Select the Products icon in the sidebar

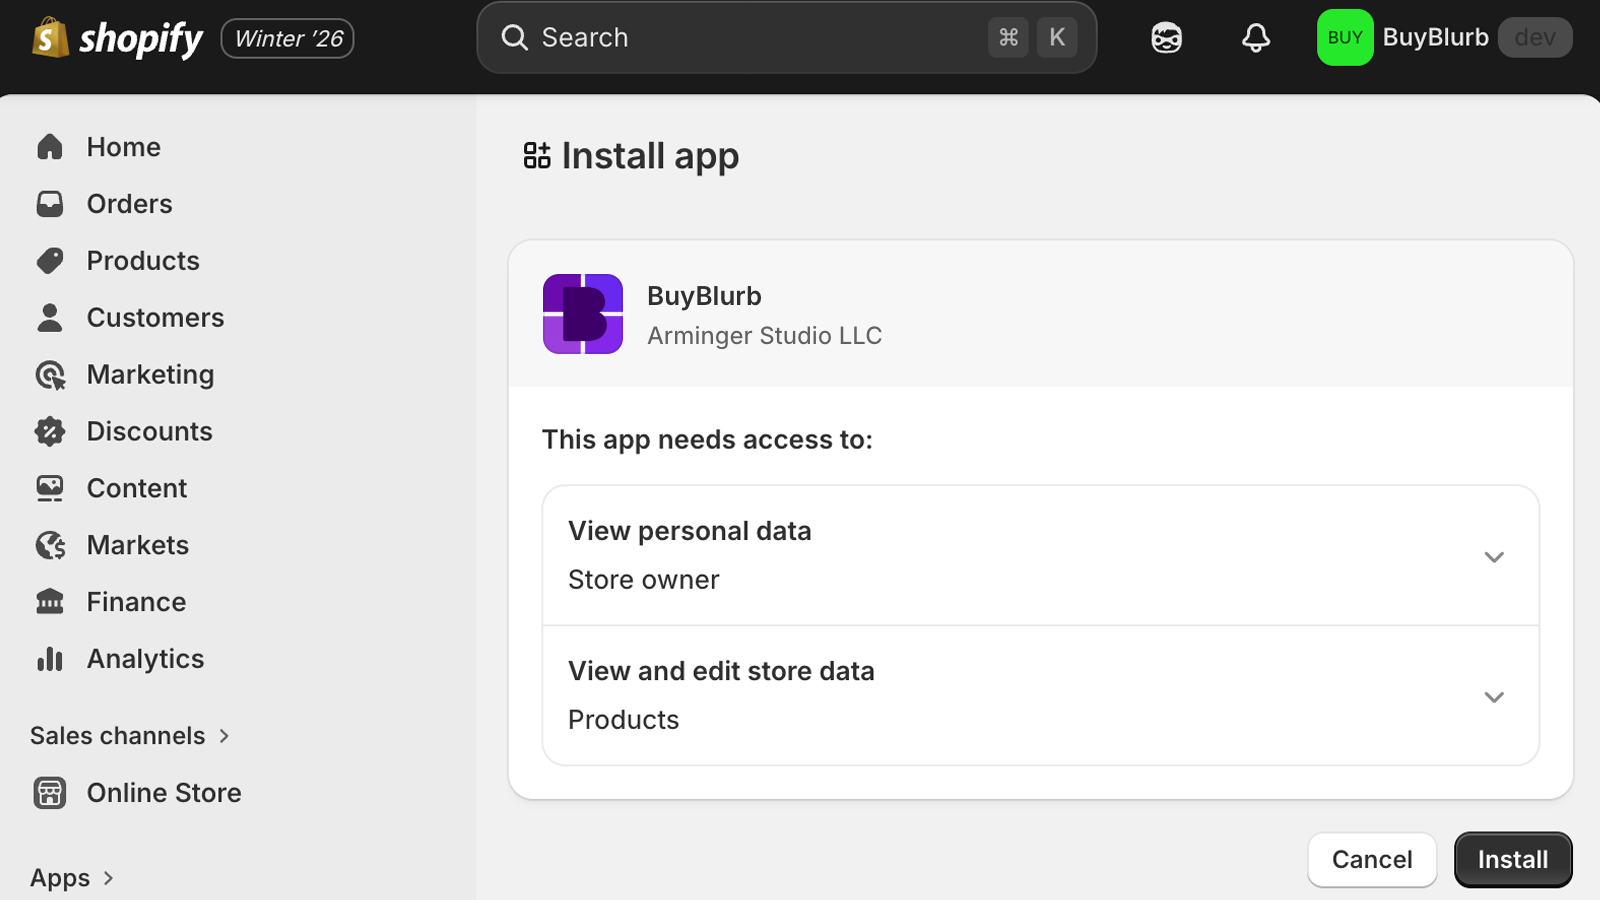[49, 260]
